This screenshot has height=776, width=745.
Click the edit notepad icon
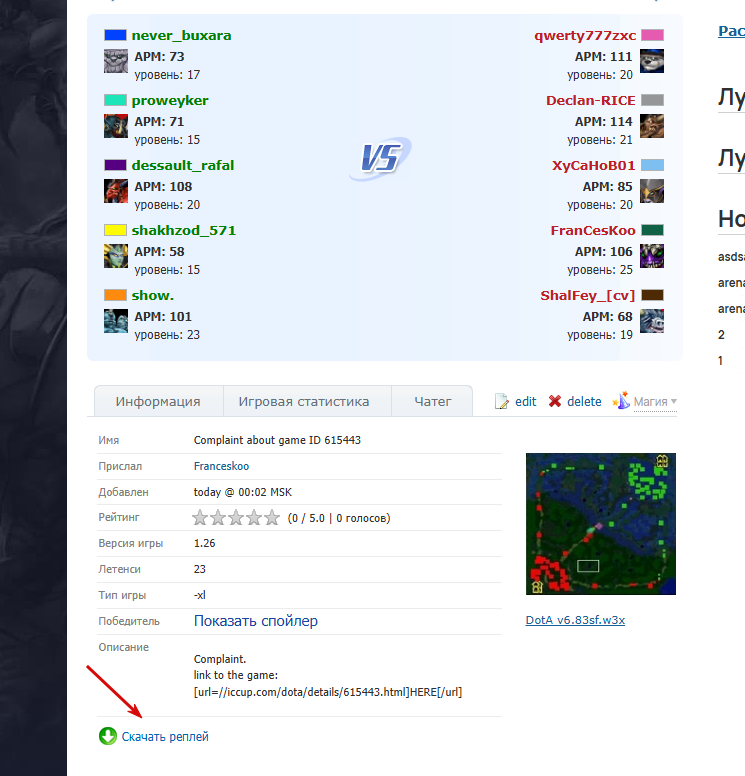coord(501,401)
